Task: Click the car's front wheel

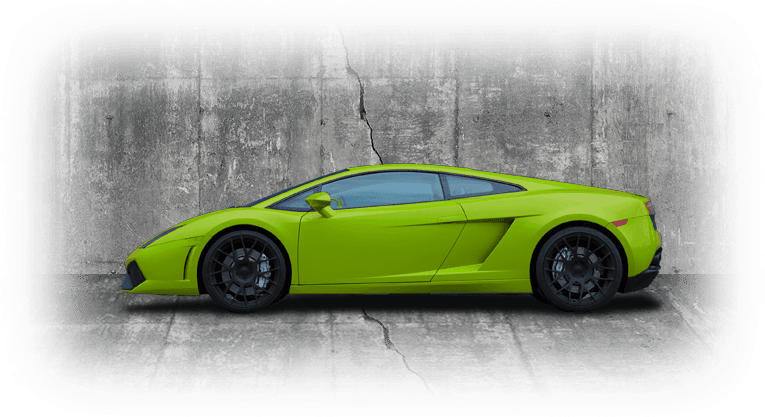Action: pos(244,270)
